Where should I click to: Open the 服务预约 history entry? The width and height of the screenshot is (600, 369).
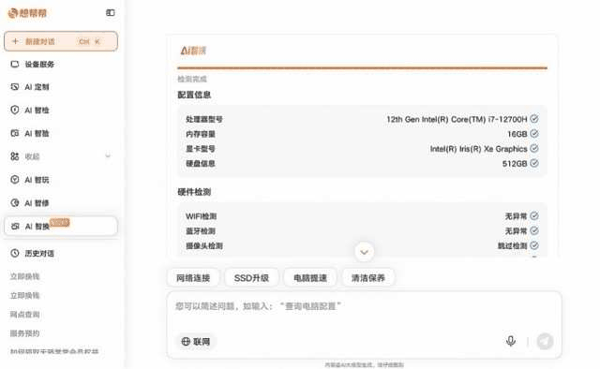coord(25,333)
